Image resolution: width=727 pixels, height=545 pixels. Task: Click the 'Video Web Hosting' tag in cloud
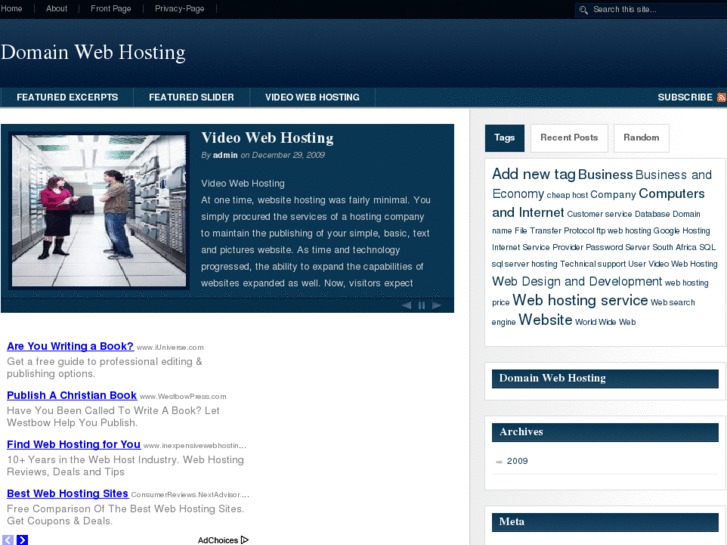682,264
